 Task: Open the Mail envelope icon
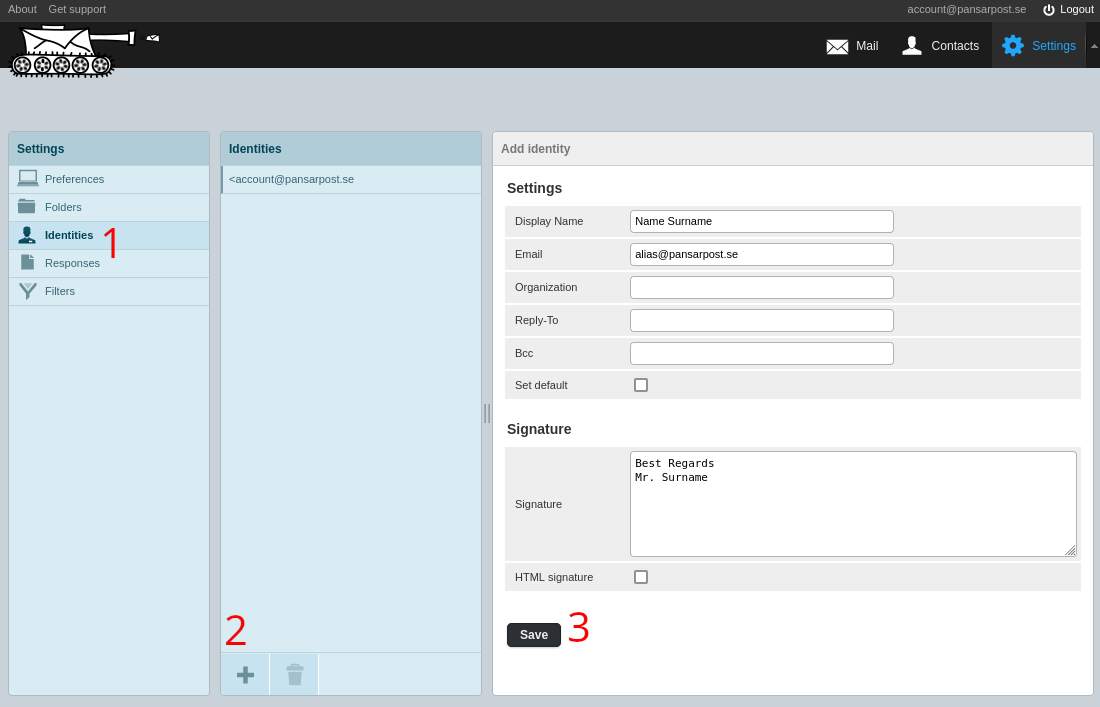[x=837, y=46]
